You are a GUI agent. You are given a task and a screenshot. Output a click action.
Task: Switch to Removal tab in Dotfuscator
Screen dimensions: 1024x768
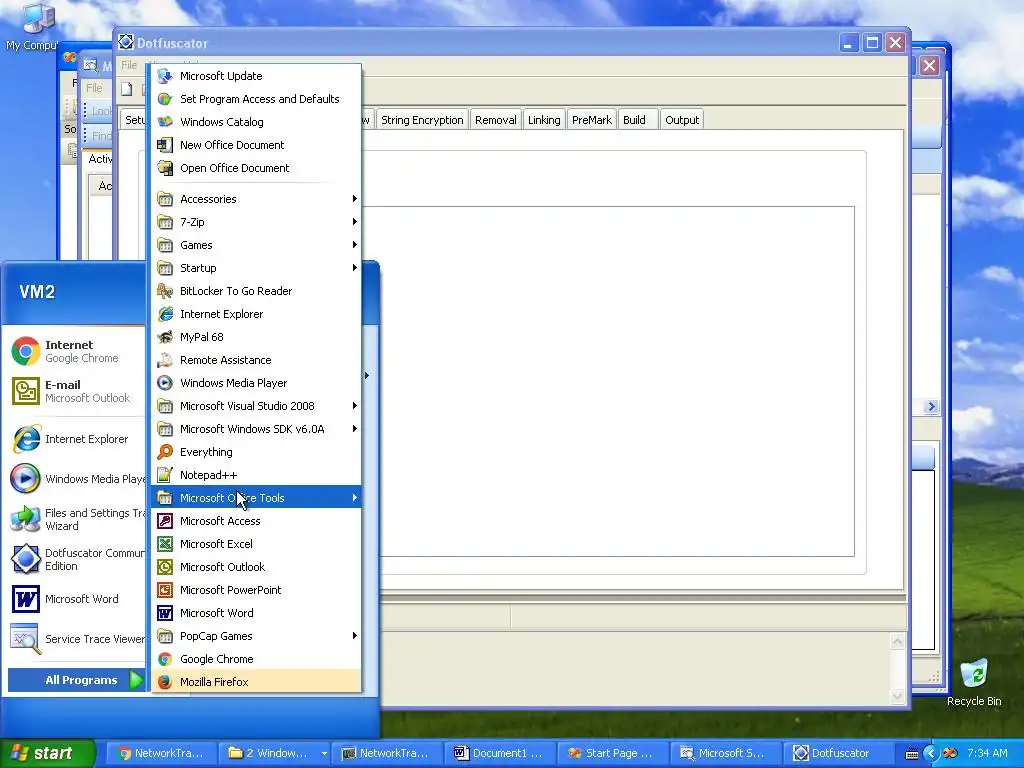tap(496, 120)
